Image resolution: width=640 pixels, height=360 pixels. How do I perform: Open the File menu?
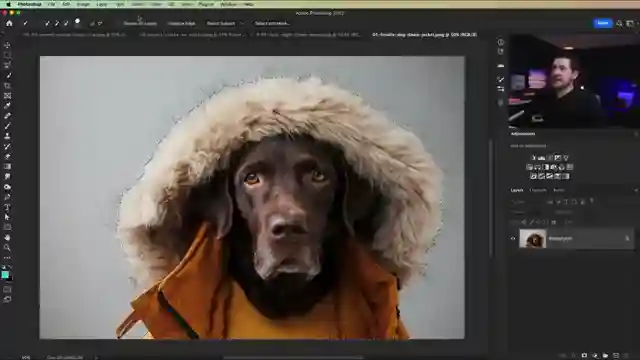[51, 4]
